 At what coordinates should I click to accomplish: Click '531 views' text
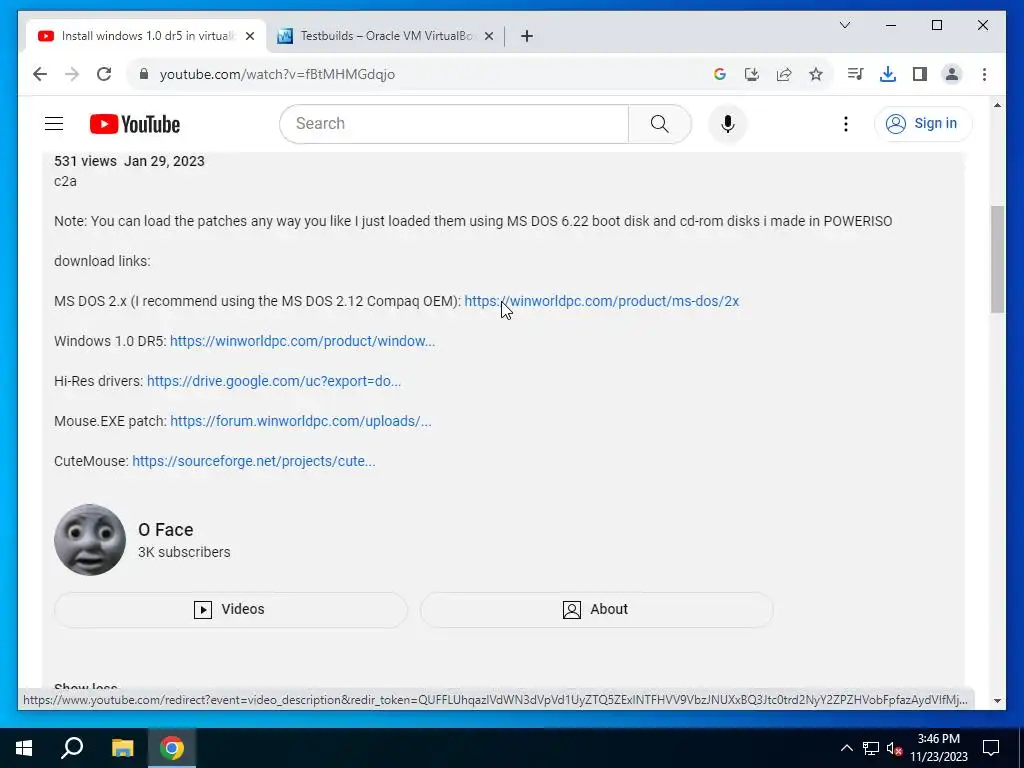(85, 161)
